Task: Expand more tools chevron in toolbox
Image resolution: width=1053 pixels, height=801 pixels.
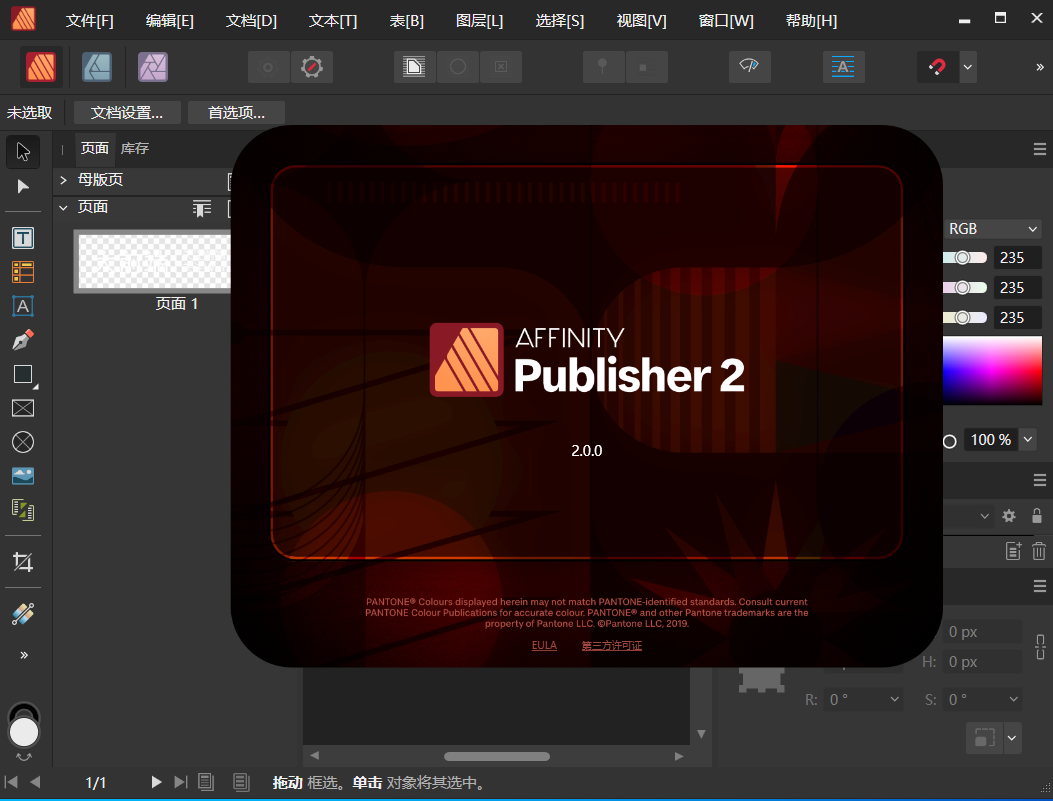Action: (x=24, y=655)
